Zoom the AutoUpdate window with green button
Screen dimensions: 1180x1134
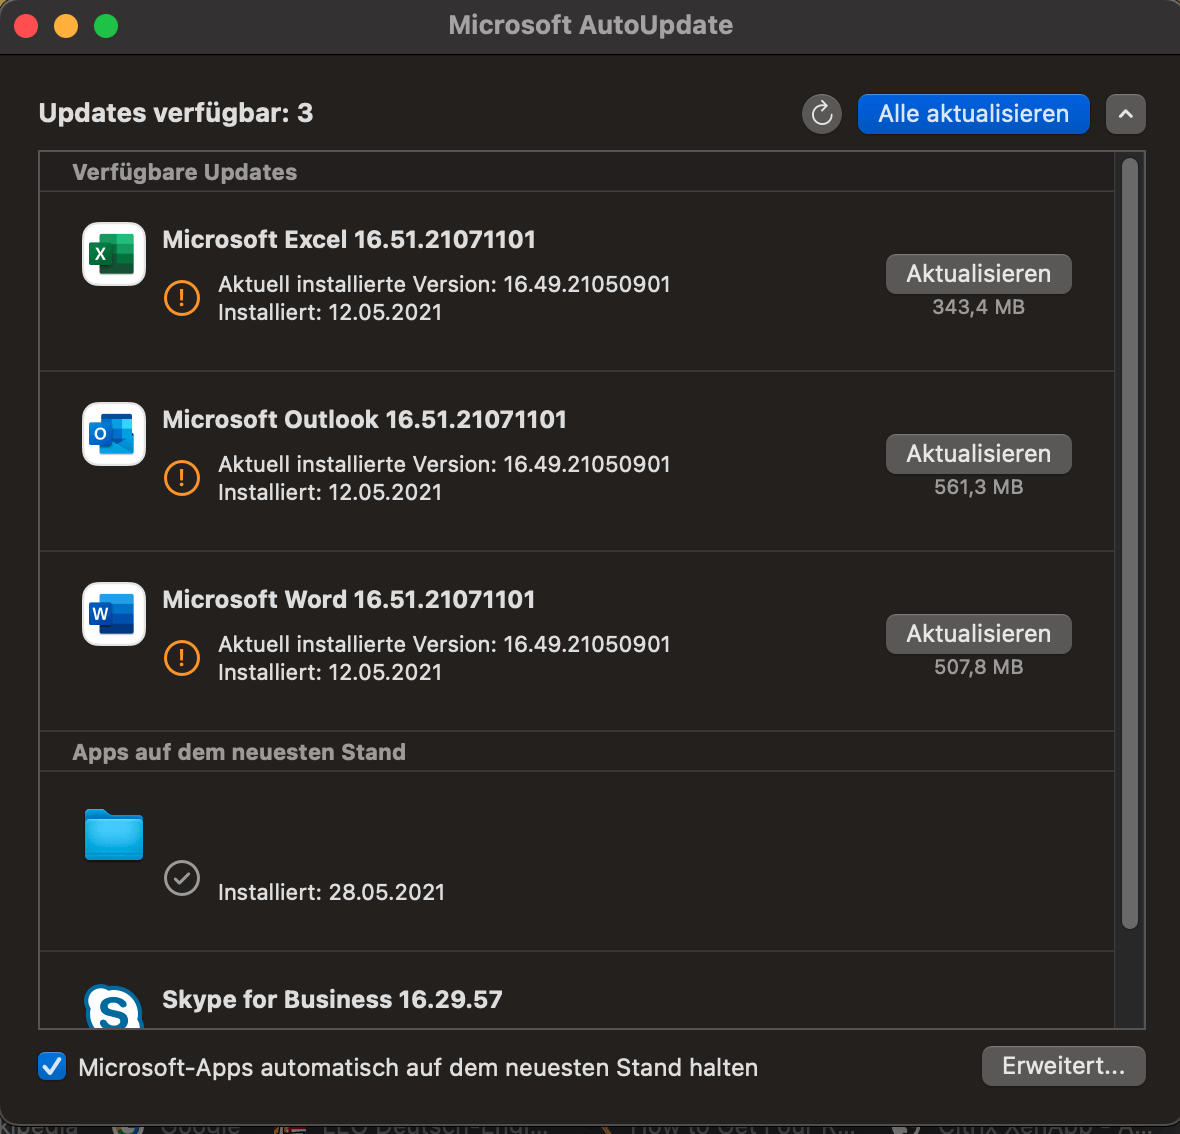click(106, 26)
